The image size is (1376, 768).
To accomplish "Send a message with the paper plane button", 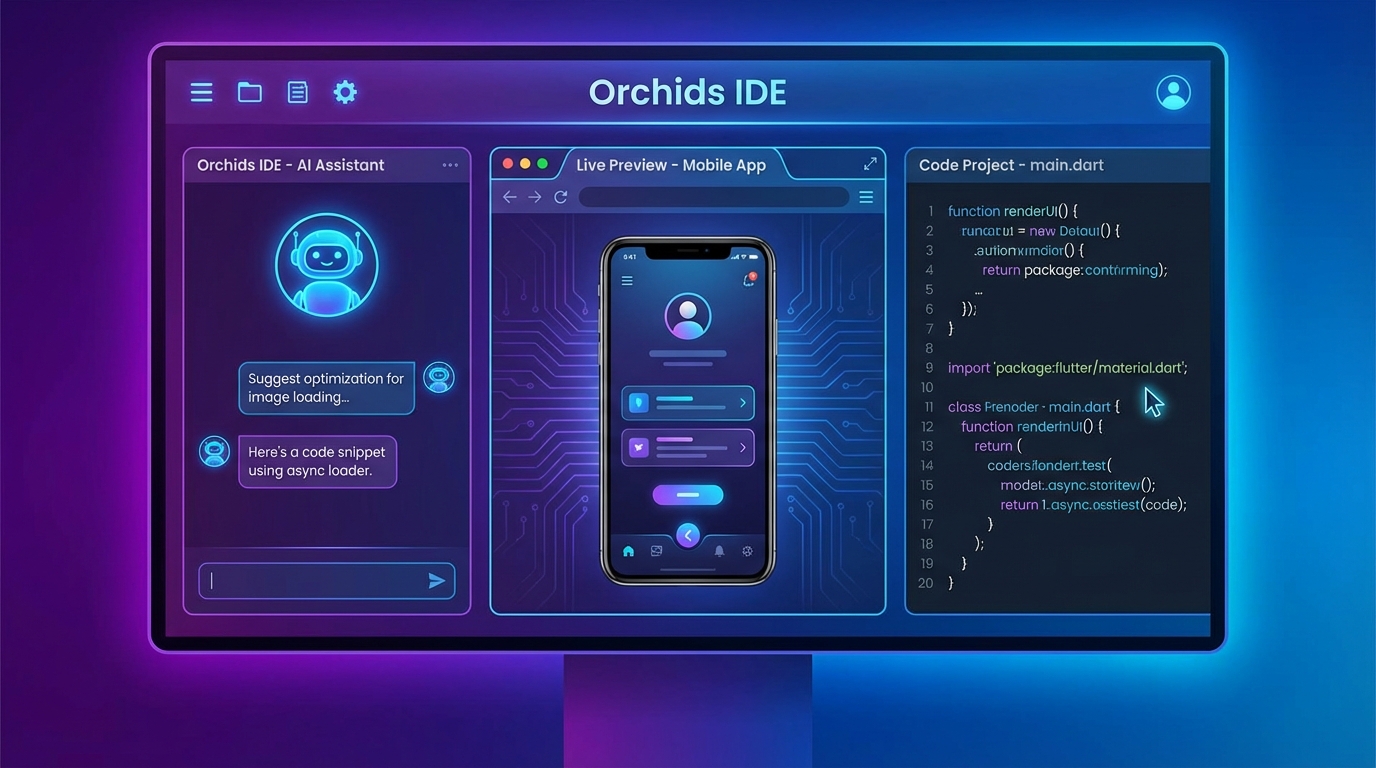I will 437,580.
